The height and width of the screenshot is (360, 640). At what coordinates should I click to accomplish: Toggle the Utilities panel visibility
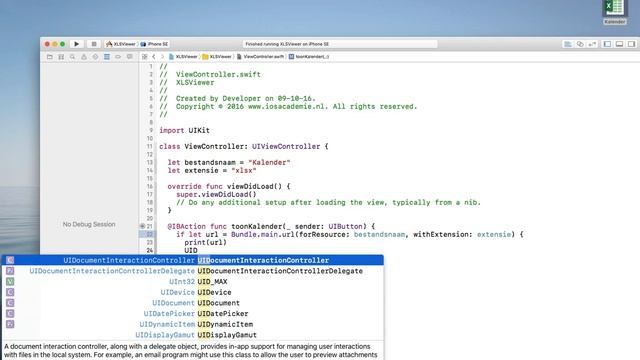(x=631, y=44)
